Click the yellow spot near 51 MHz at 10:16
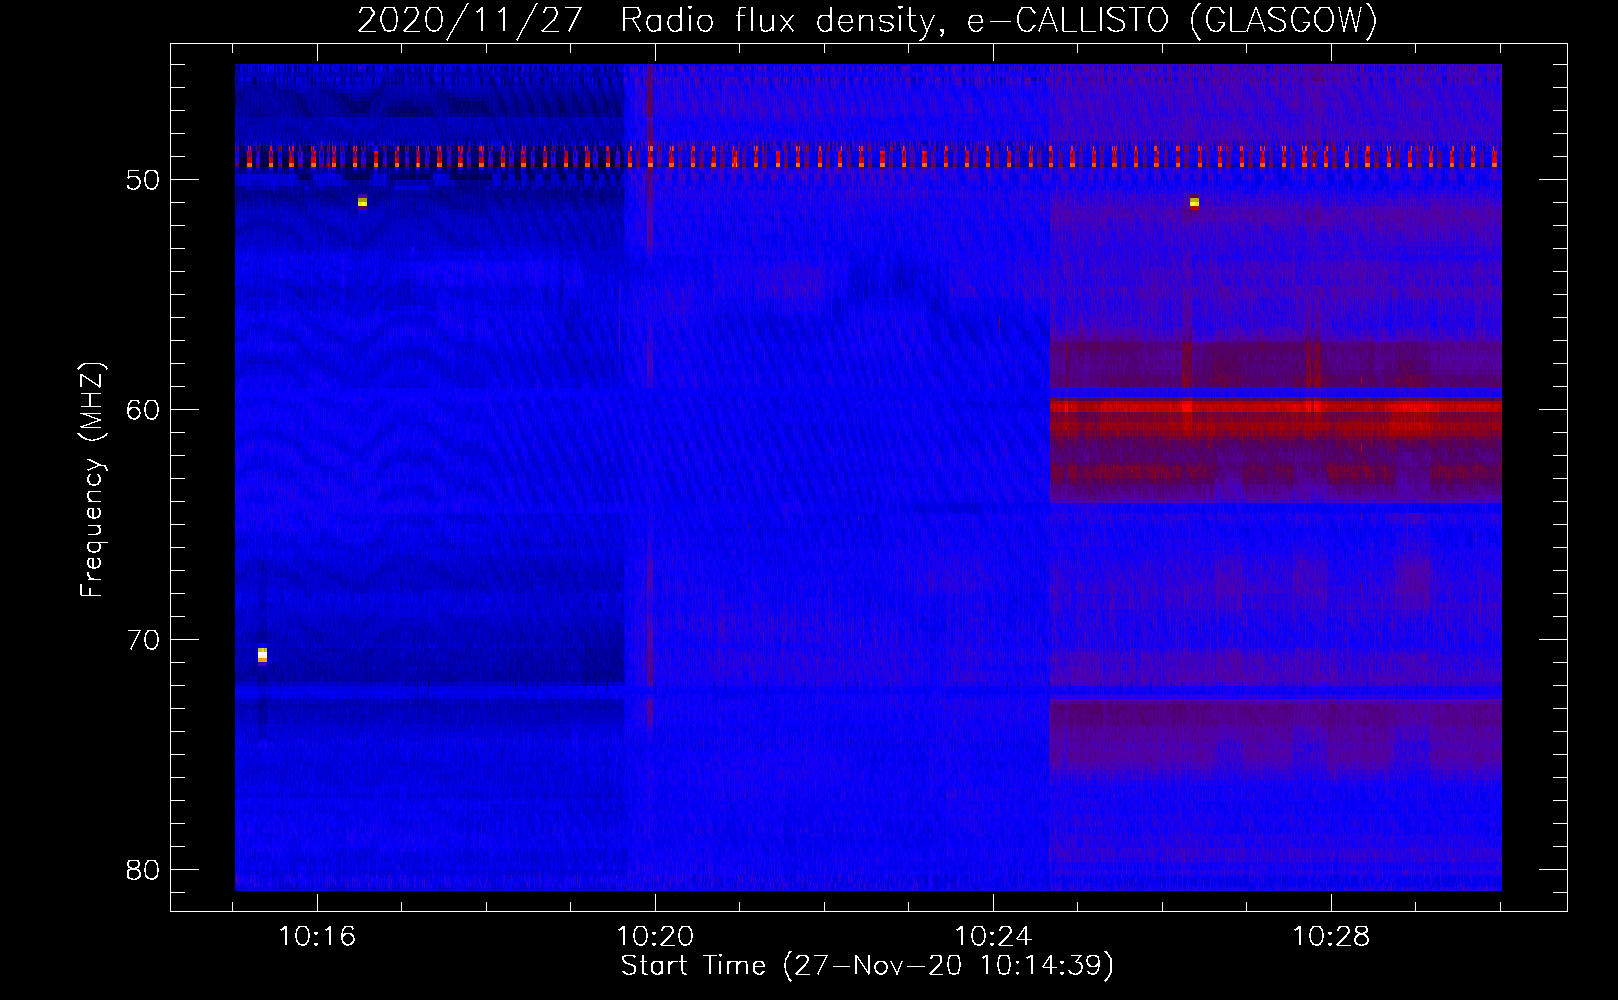Image resolution: width=1618 pixels, height=1000 pixels. tap(362, 202)
